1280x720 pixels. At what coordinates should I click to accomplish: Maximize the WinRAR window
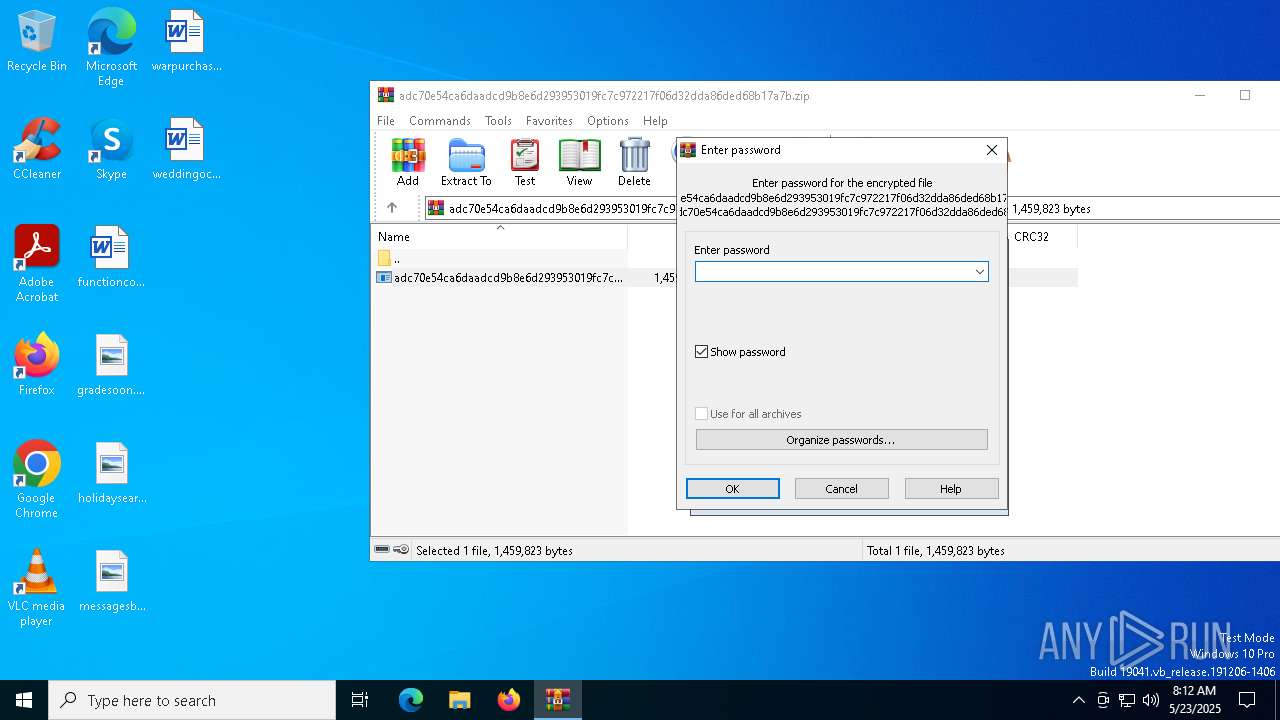(1245, 96)
